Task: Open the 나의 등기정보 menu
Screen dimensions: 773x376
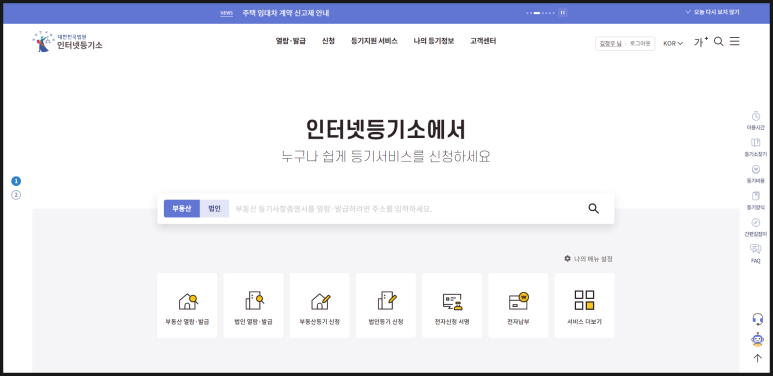Action: pos(434,41)
